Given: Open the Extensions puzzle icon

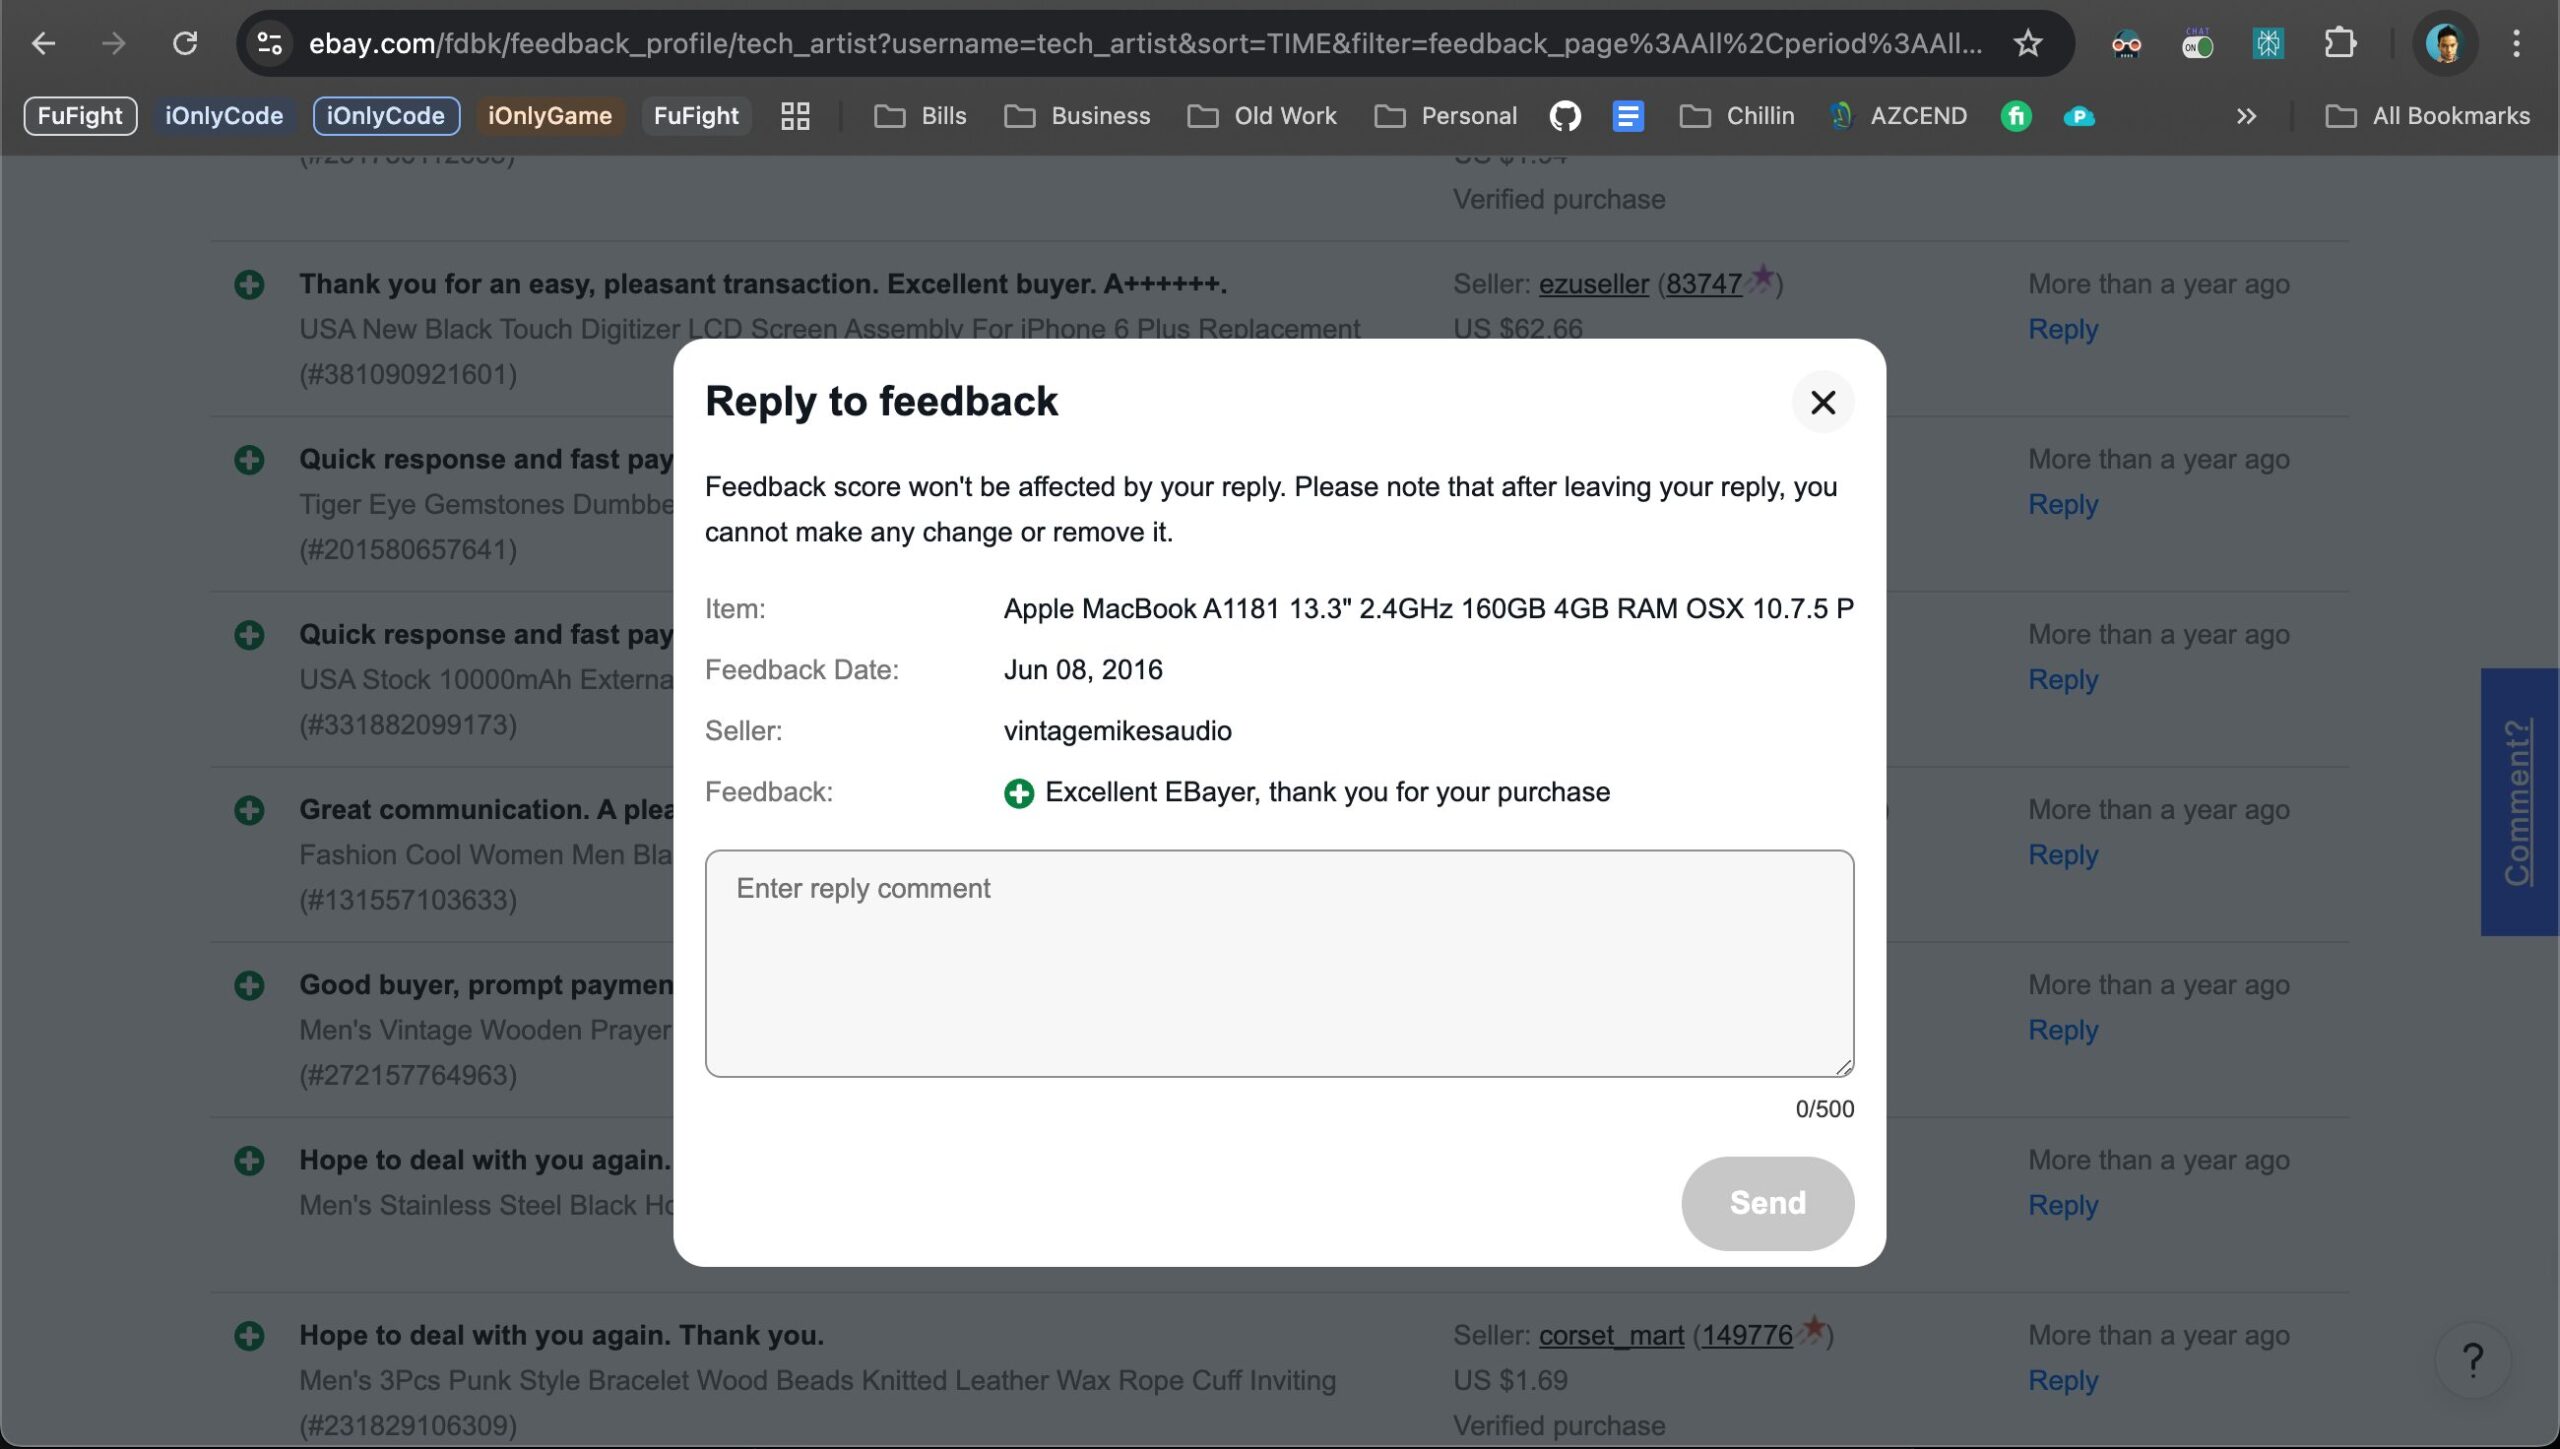Looking at the screenshot, I should click(2339, 43).
